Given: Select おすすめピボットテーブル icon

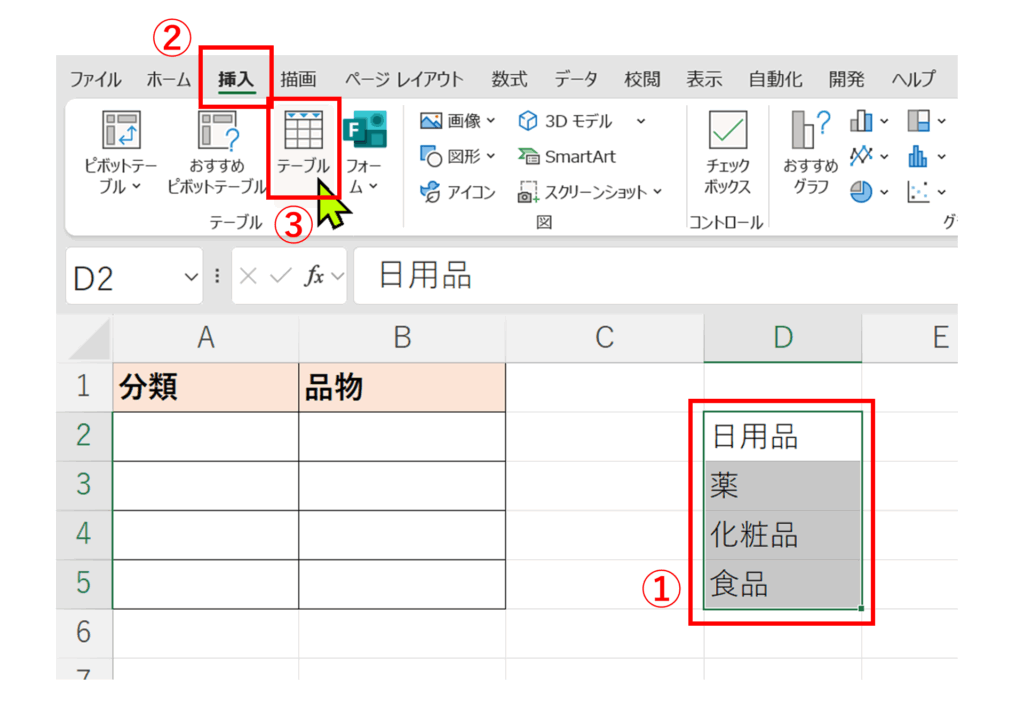Looking at the screenshot, I should (217, 147).
